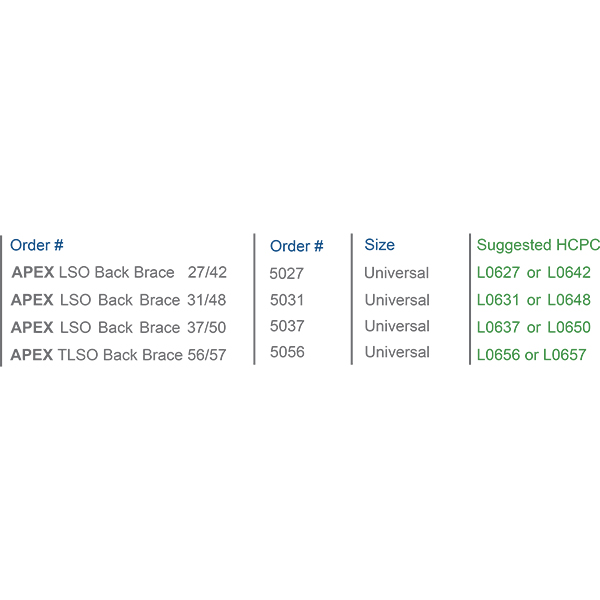The image size is (600, 600).
Task: Click 'Universal' size for order 5027
Action: pyautogui.click(x=396, y=273)
